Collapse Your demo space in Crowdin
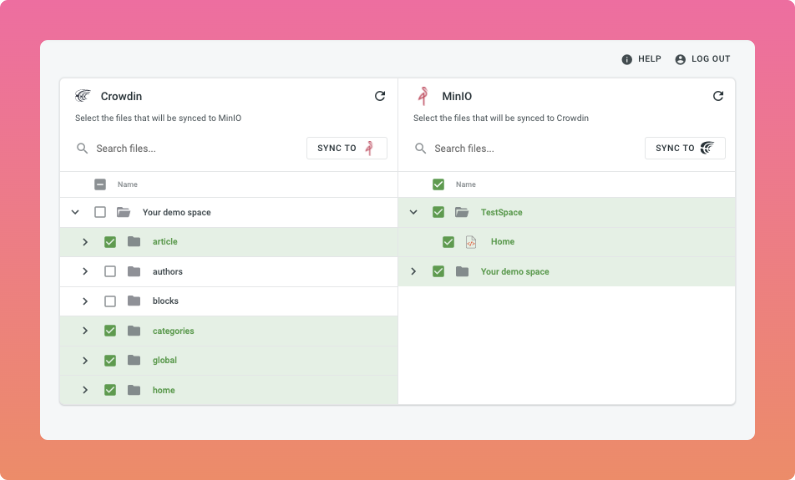This screenshot has height=480, width=795. [75, 212]
